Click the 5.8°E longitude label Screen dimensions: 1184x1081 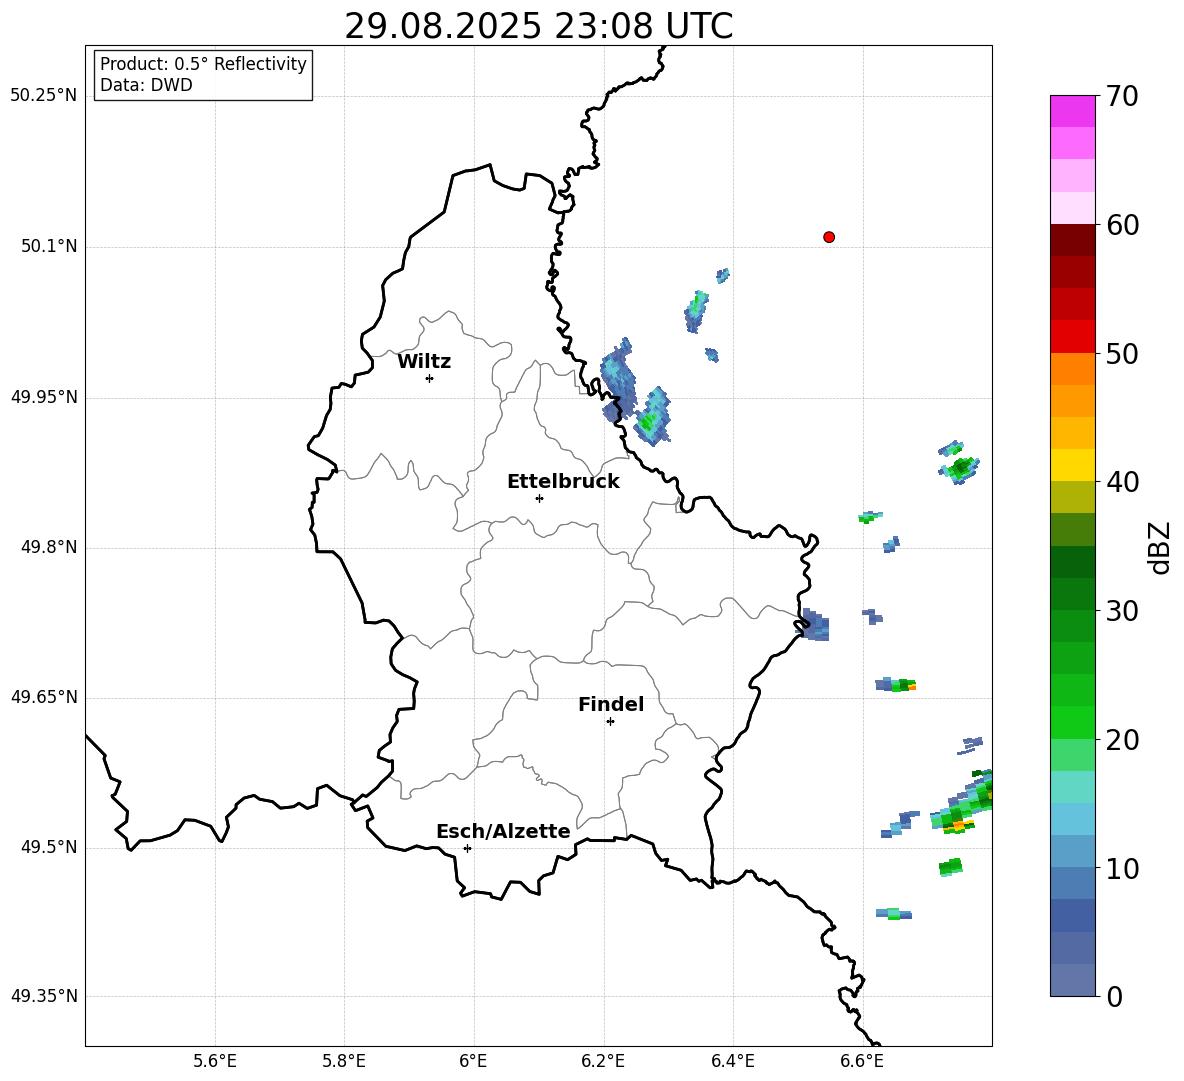[344, 1062]
